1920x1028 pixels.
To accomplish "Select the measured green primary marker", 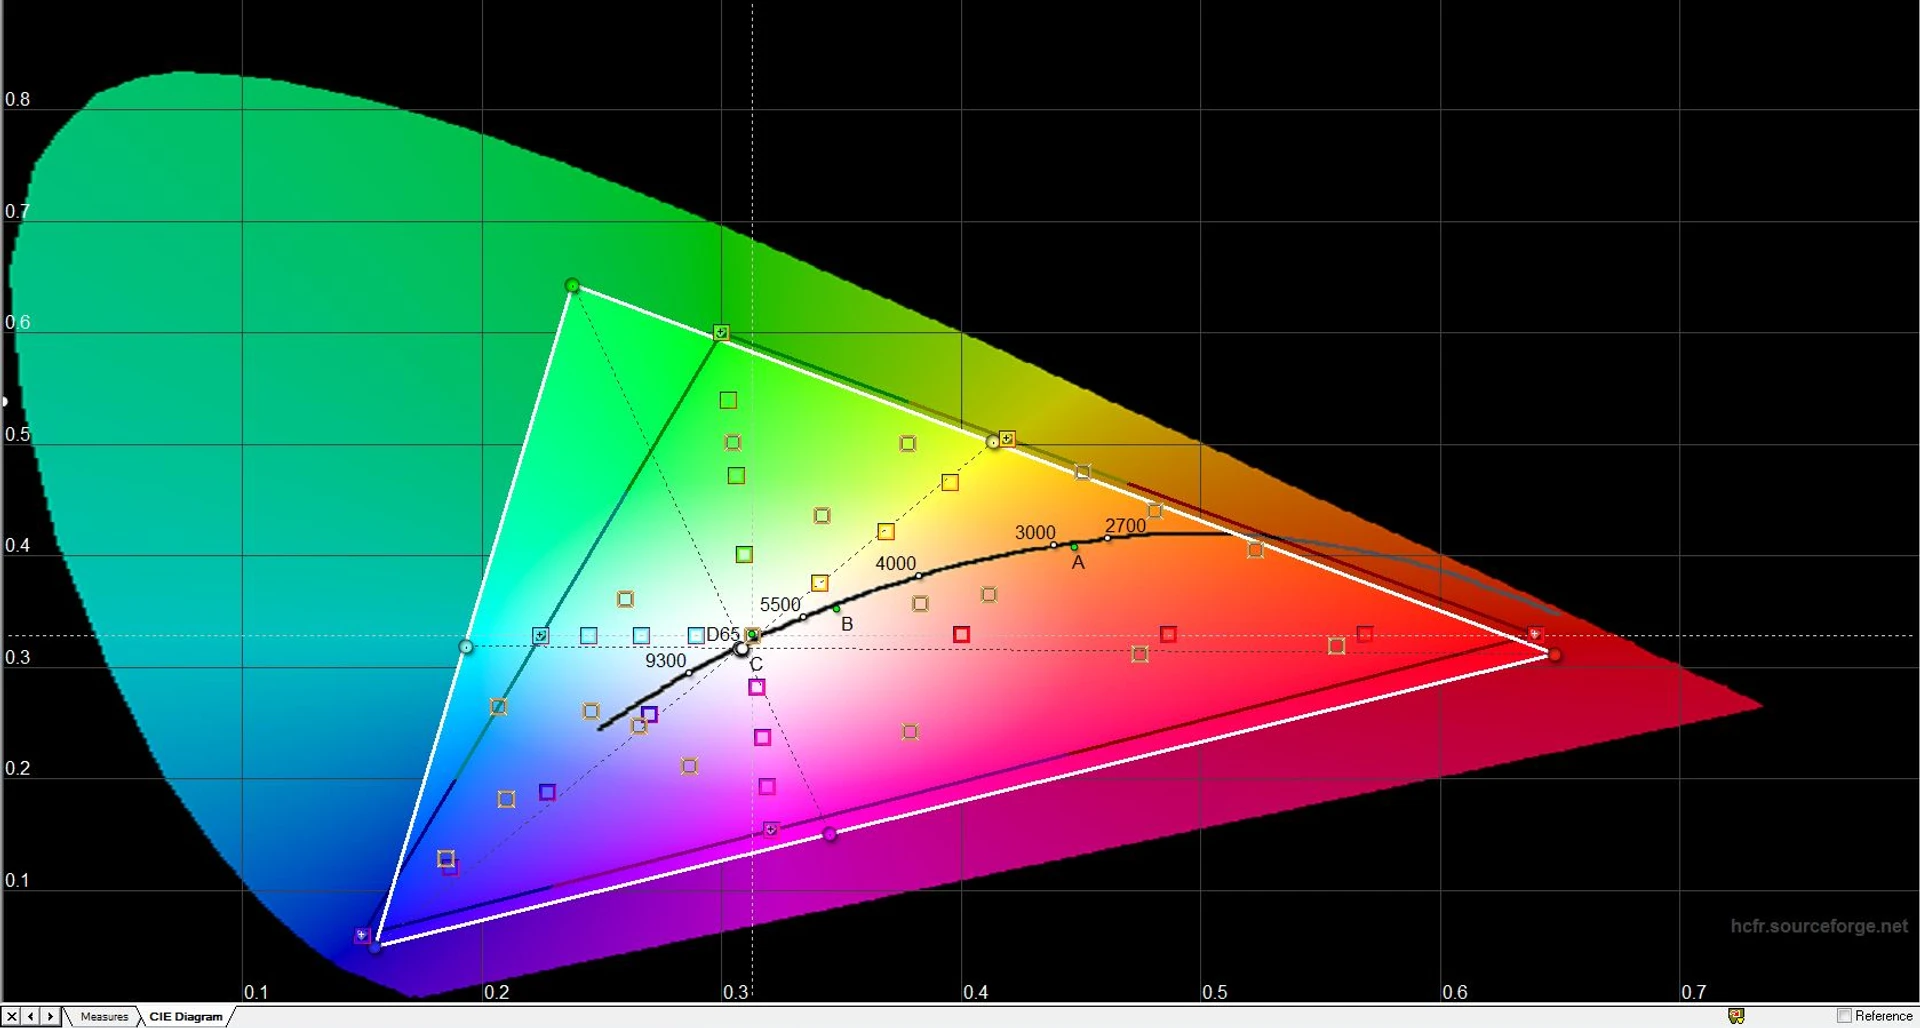I will point(721,332).
